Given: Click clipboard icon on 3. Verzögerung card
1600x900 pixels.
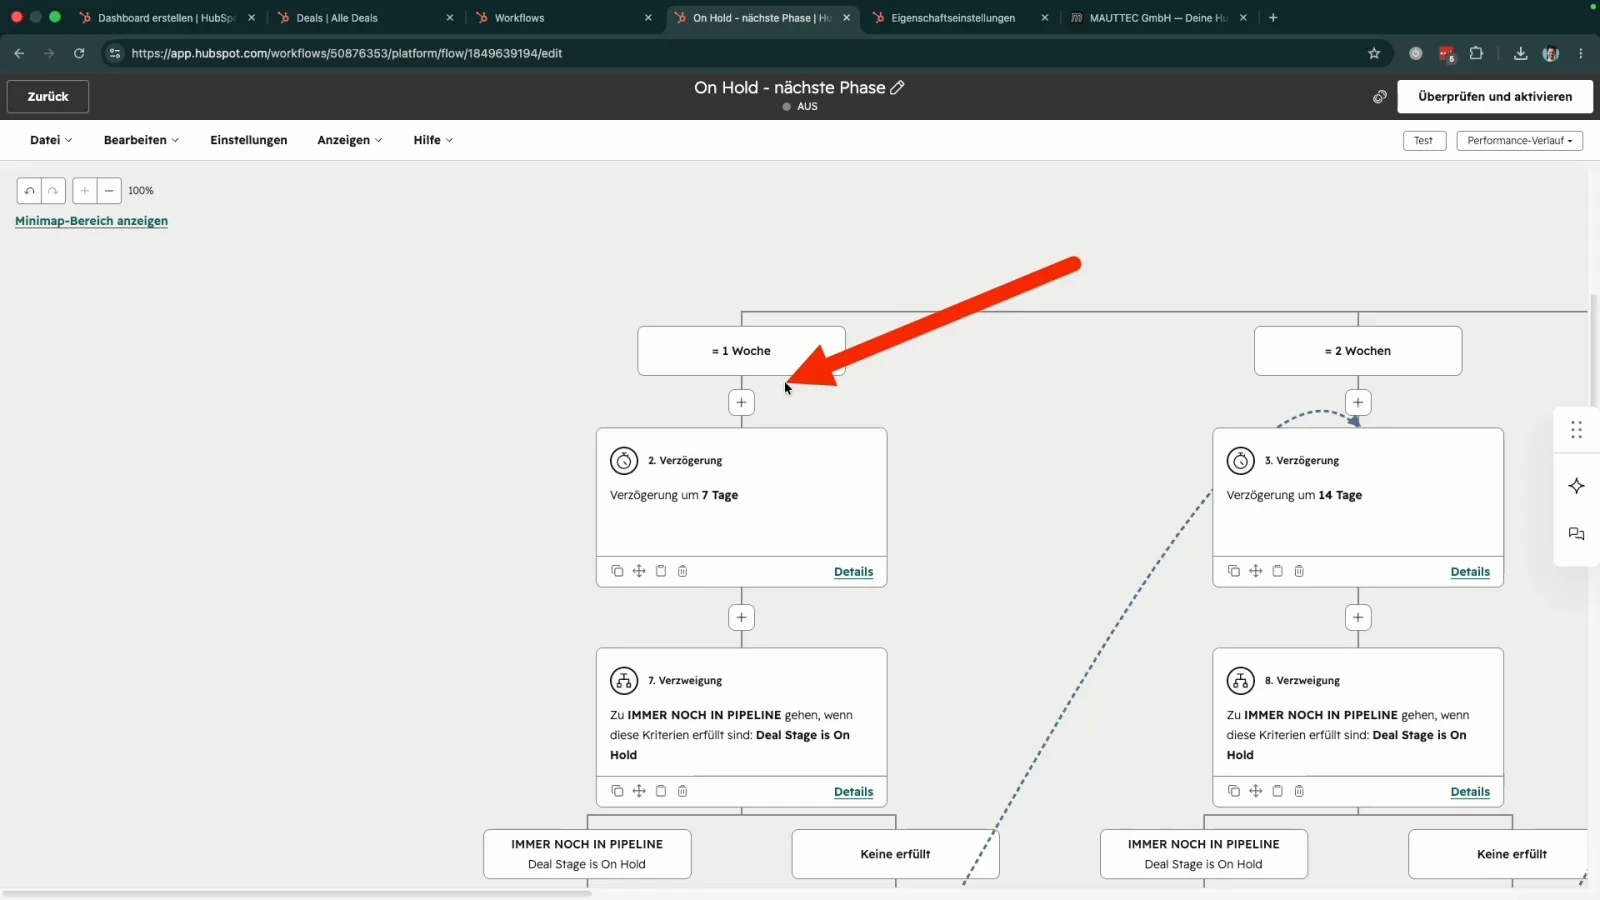Looking at the screenshot, I should 1278,571.
